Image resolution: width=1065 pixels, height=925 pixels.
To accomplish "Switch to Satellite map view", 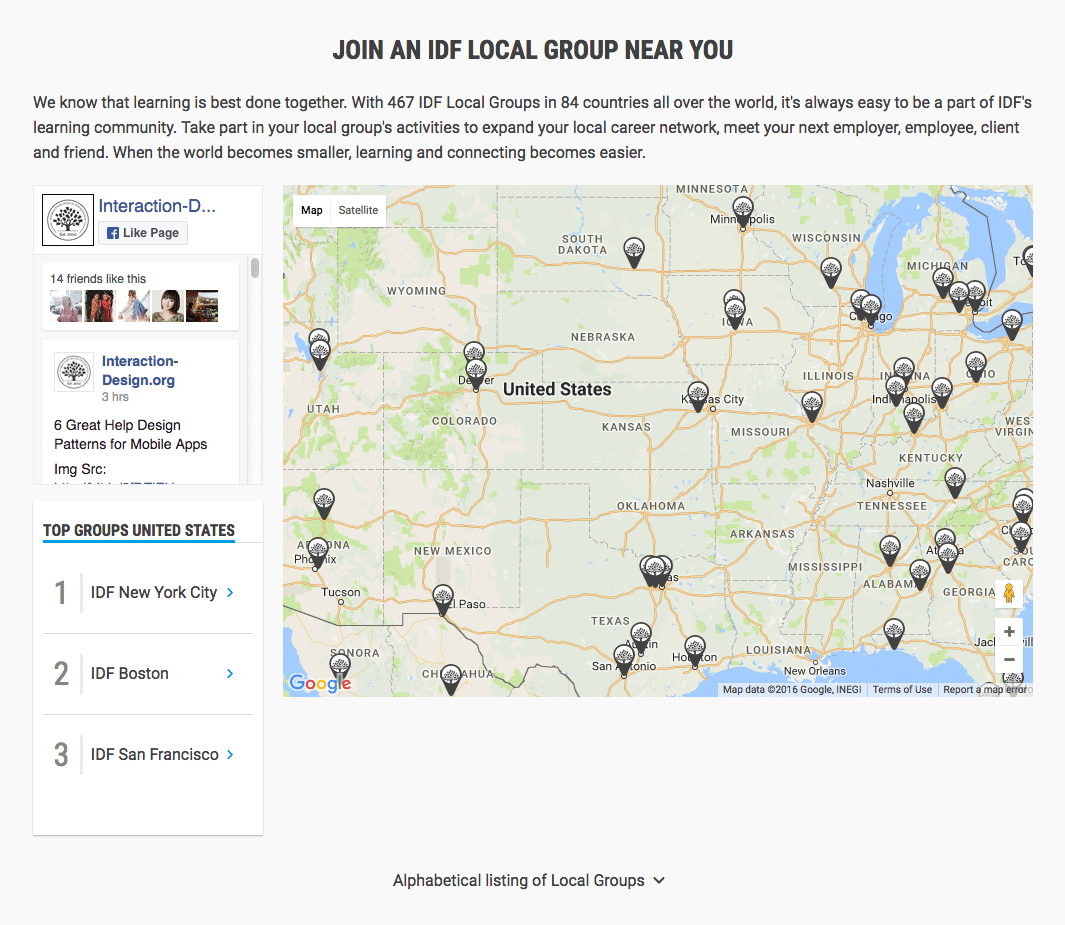I will point(358,211).
